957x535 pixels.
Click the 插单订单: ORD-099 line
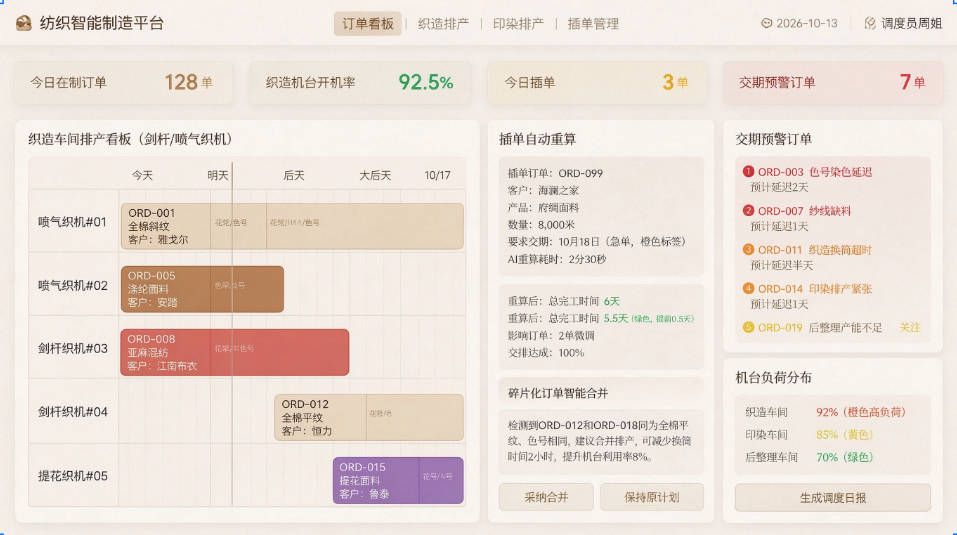[x=555, y=173]
